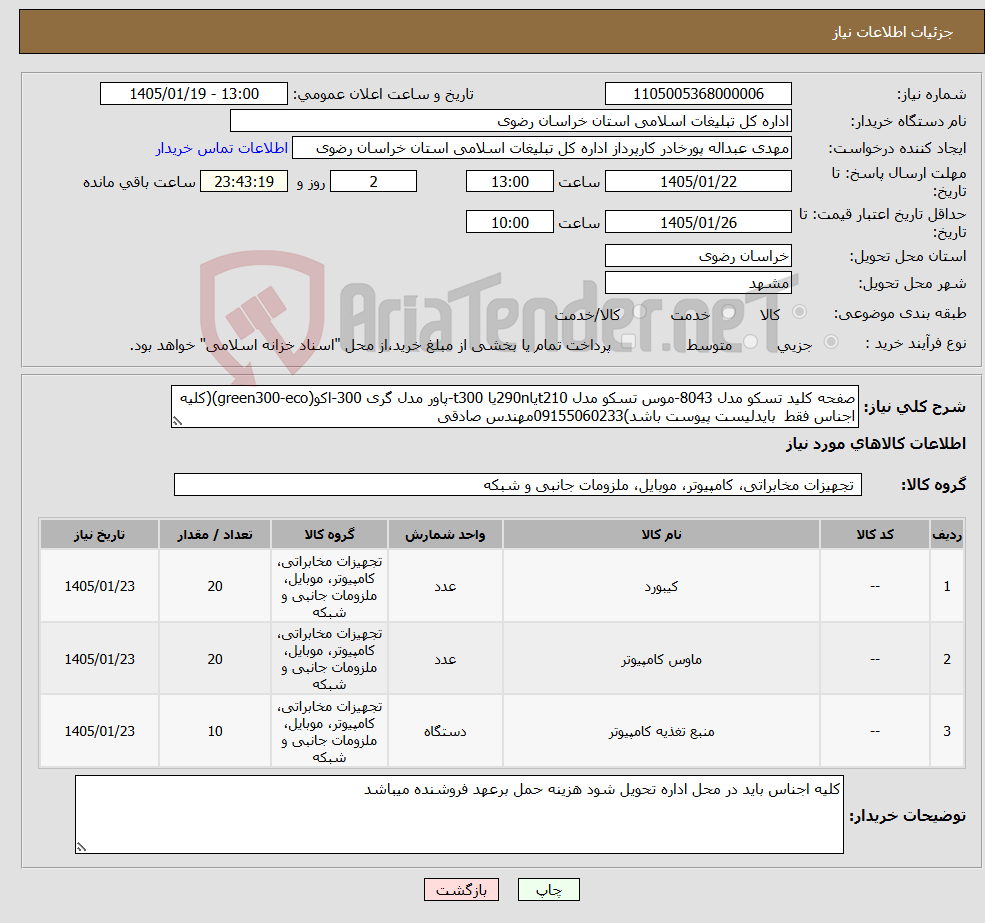Click the page title جزئیات اطلاعات نیاز
The image size is (985, 923).
(892, 32)
